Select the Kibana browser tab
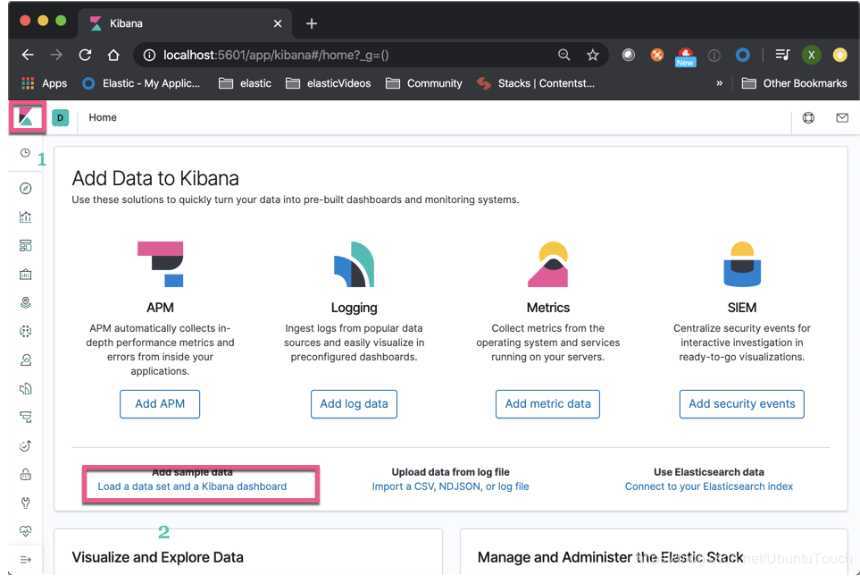 (x=184, y=23)
